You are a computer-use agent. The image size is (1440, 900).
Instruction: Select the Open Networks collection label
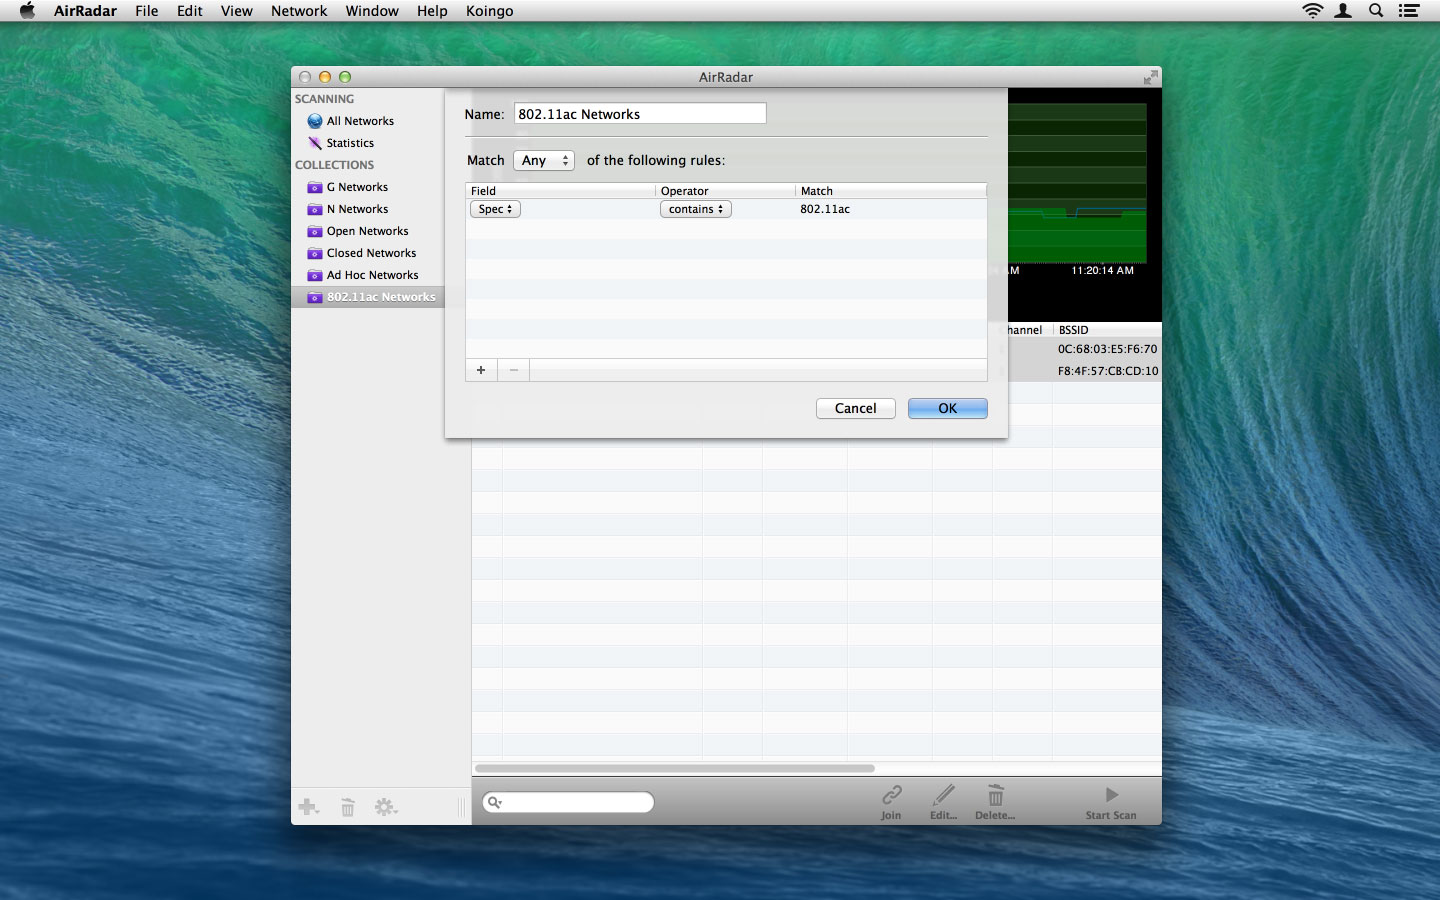click(367, 231)
